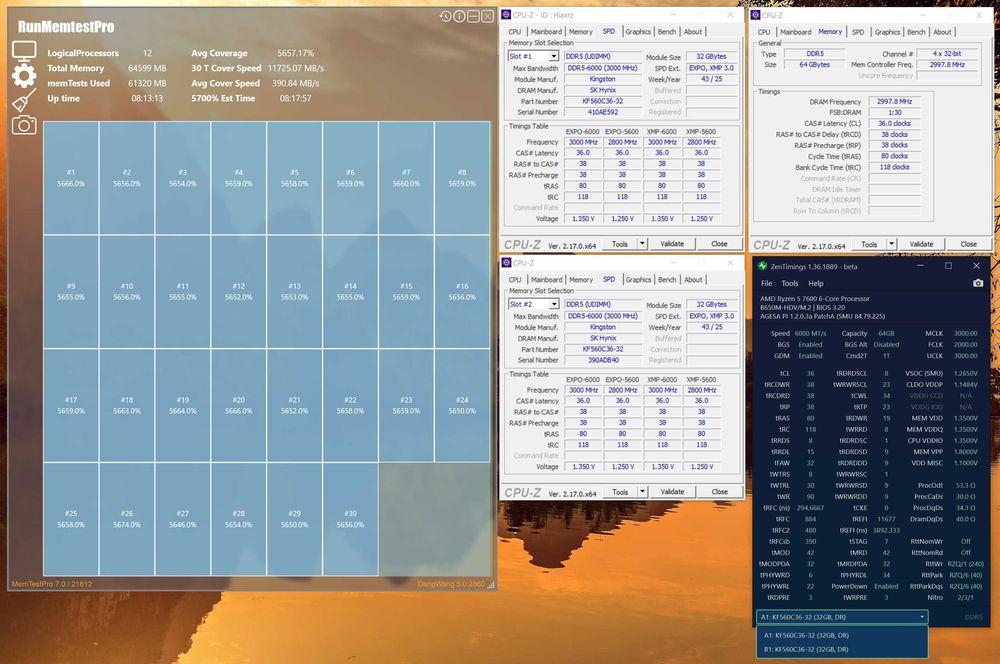Click MemTestPro 7.0 / 21812 footer text
1000x664 pixels.
pyautogui.click(x=52, y=584)
